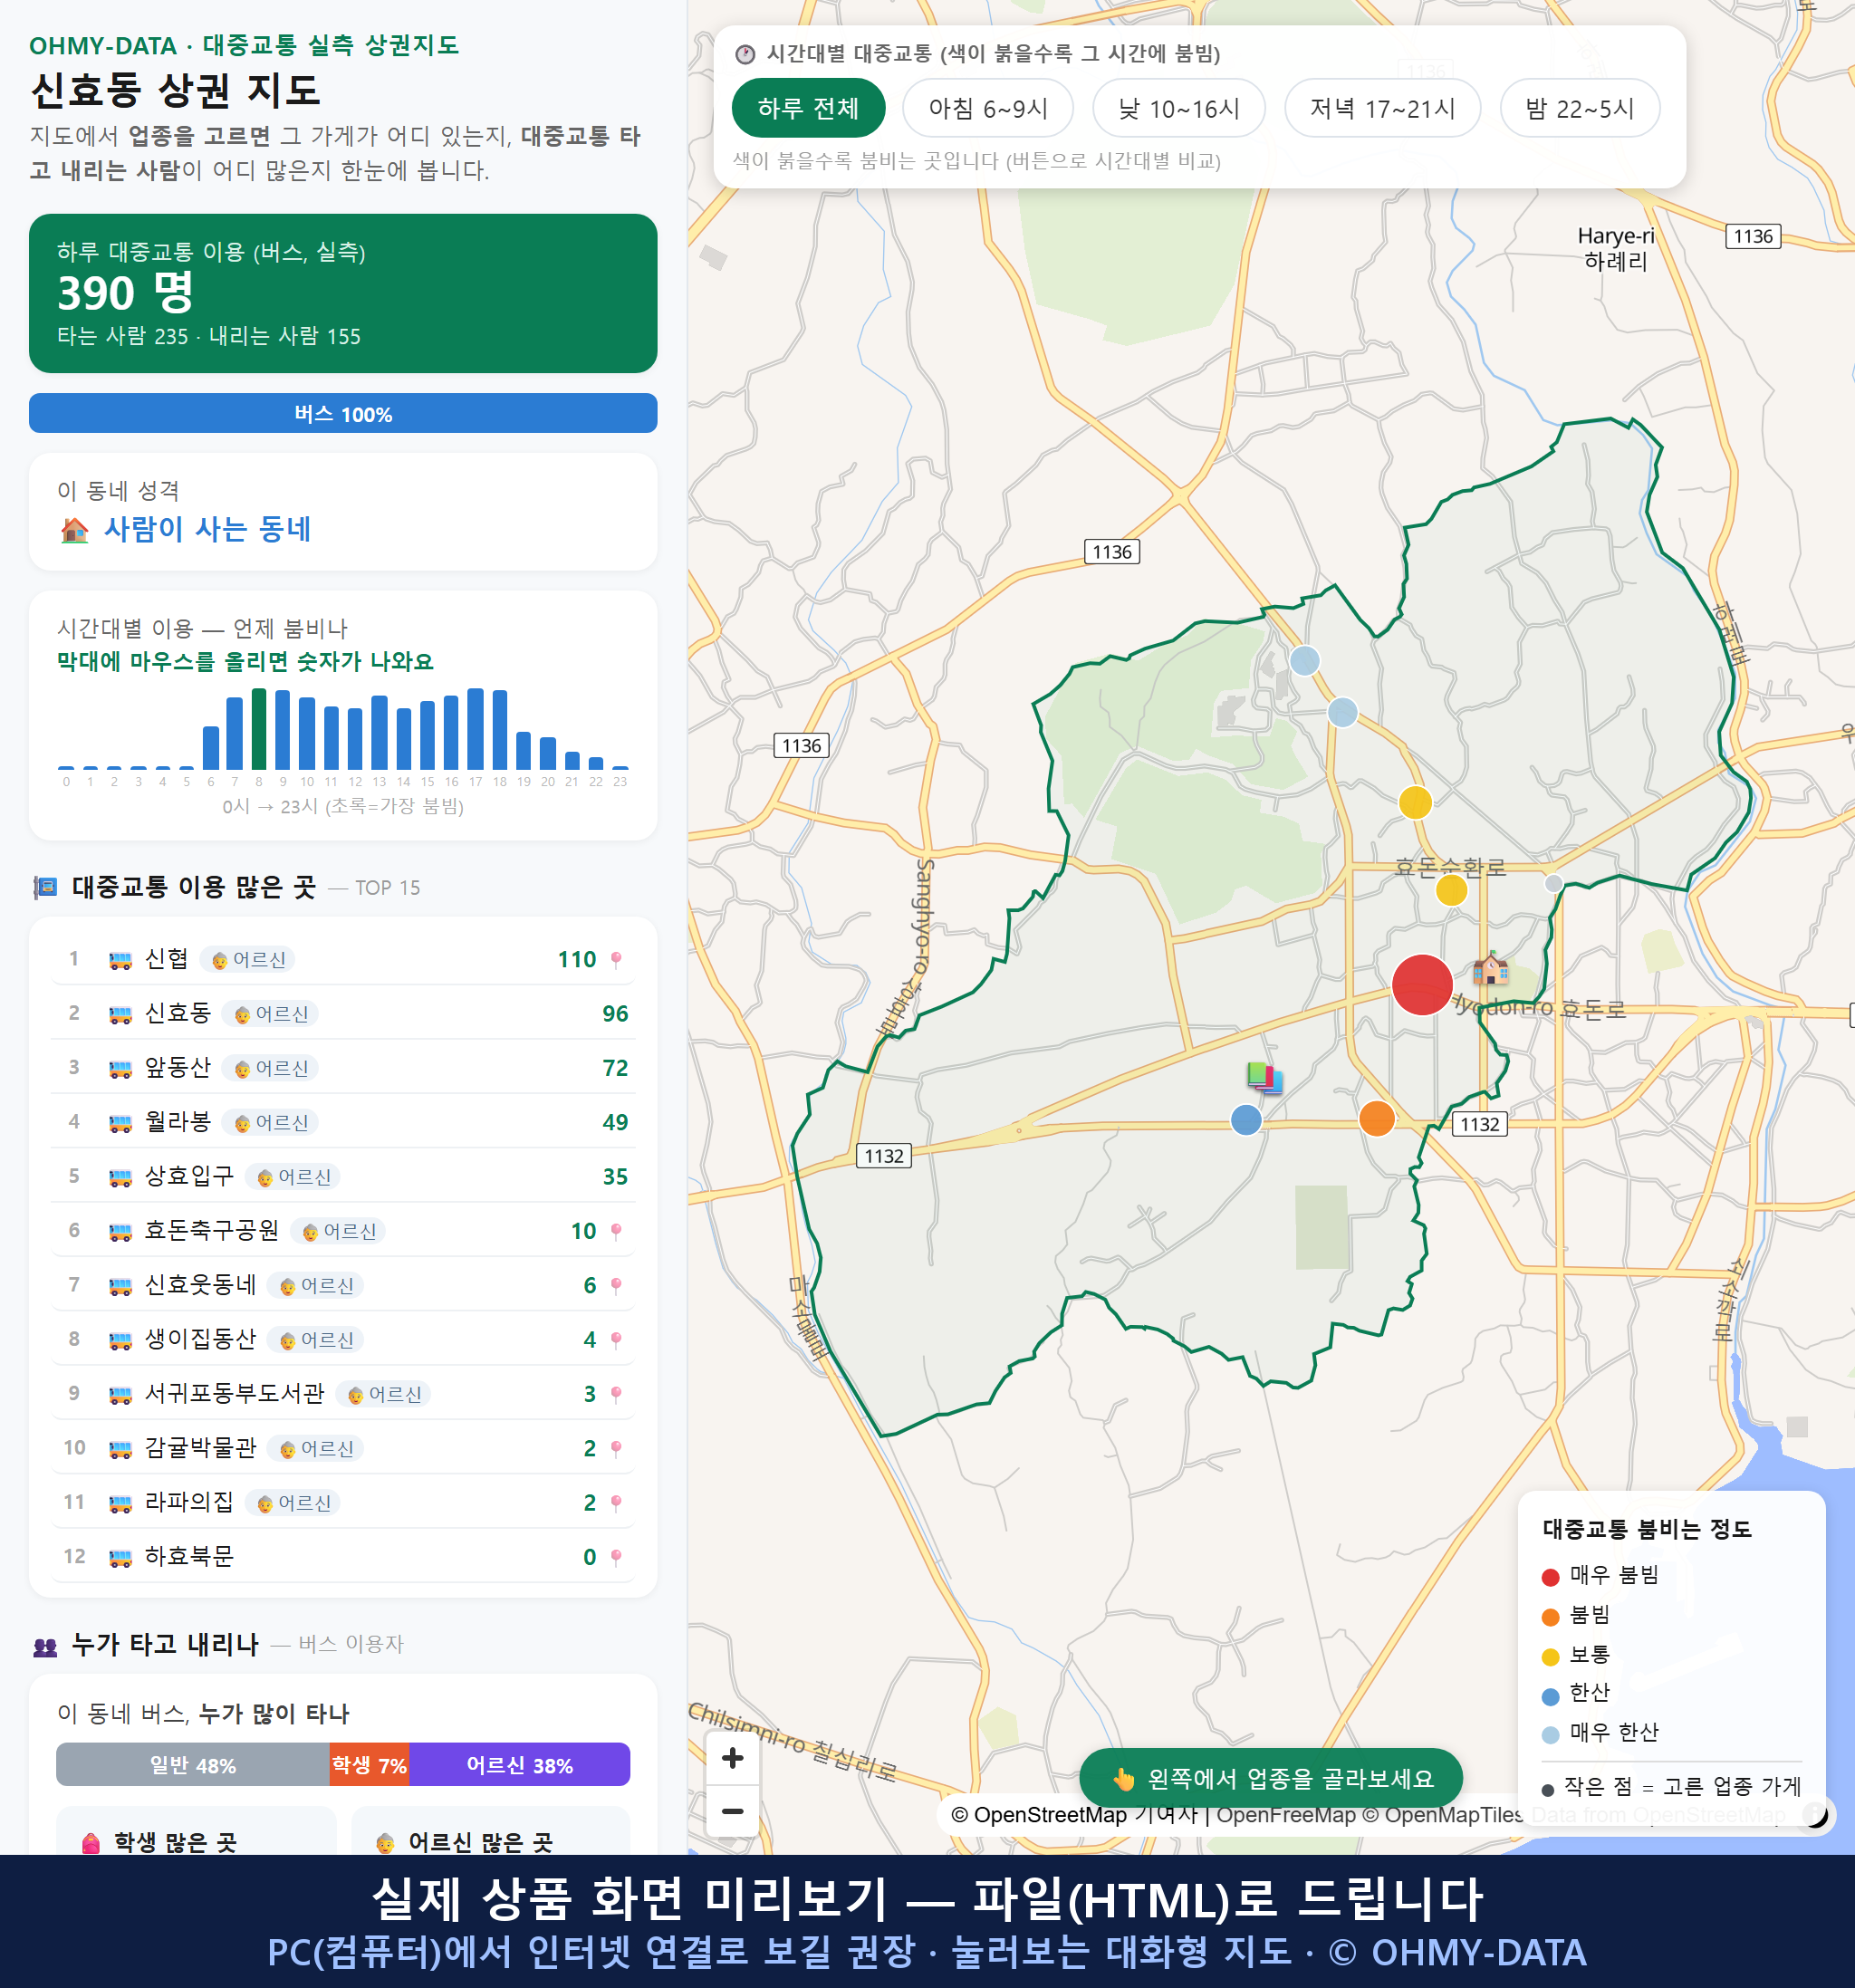Open the 신효동 stop row
The height and width of the screenshot is (1988, 1855).
pyautogui.click(x=343, y=1013)
